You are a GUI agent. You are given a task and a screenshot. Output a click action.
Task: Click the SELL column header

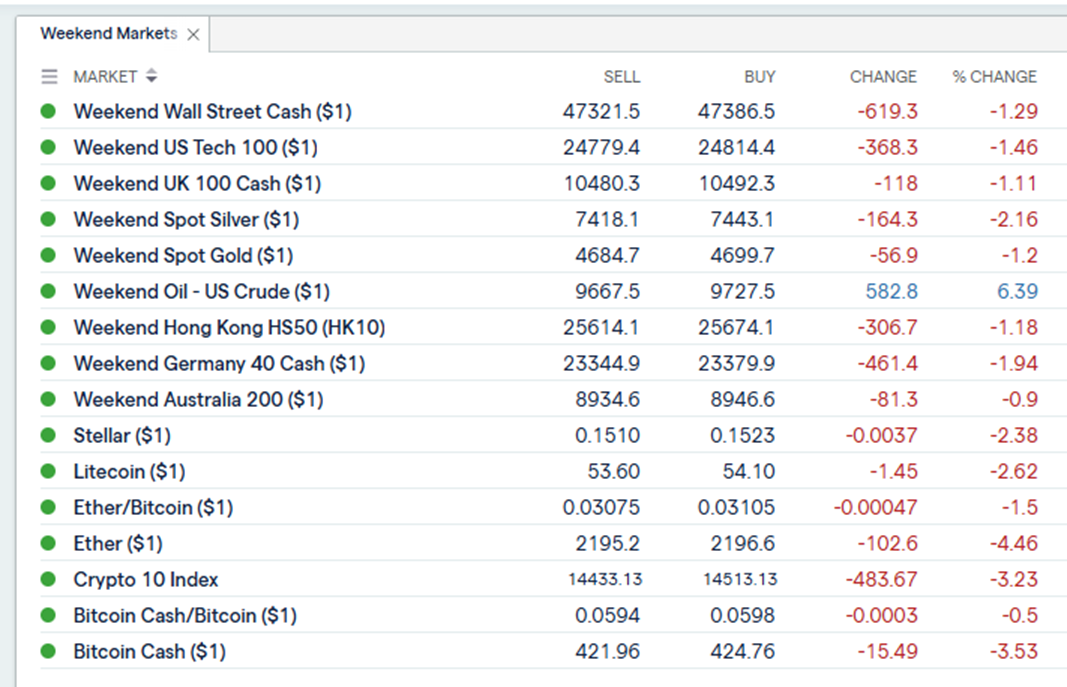[621, 77]
